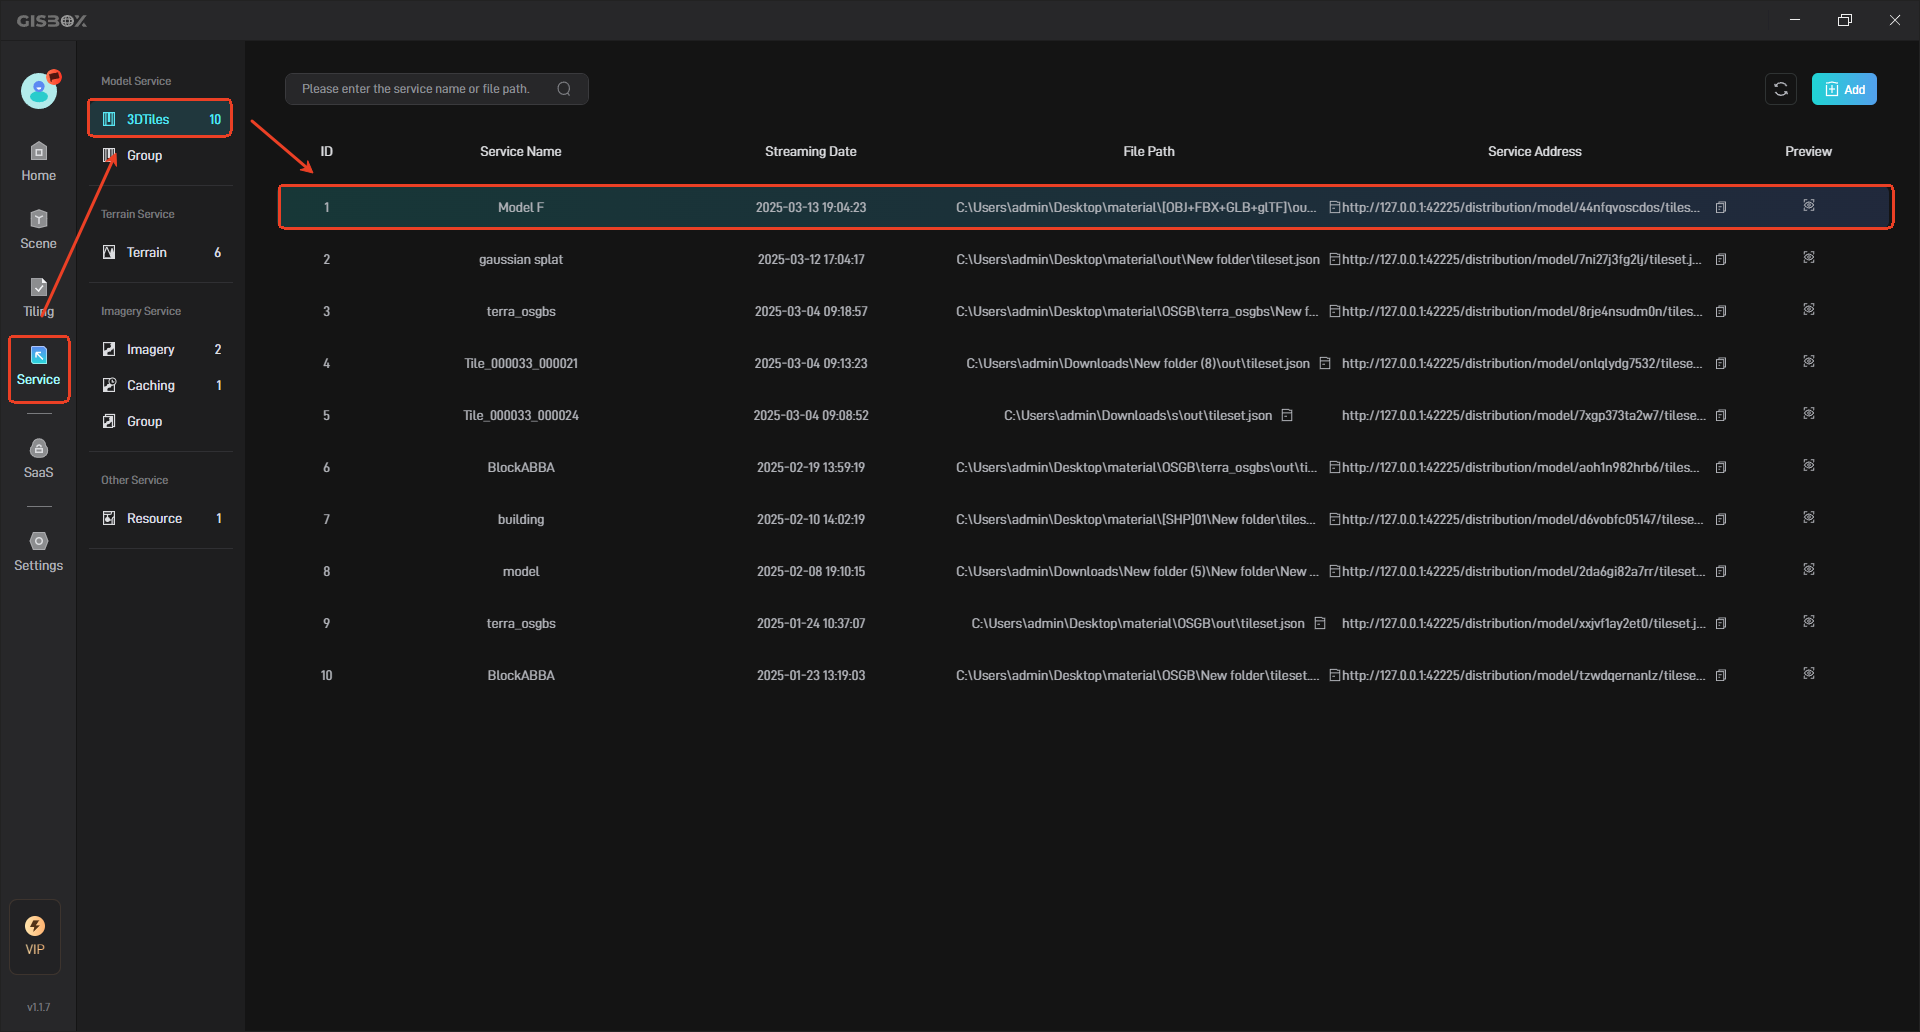Open the Service section
Viewport: 1920px width, 1032px height.
(x=39, y=367)
